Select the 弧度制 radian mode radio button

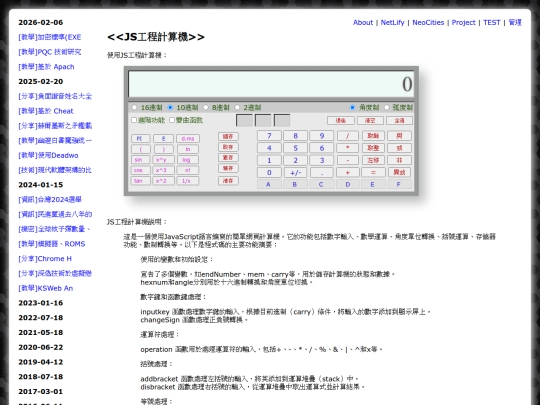[x=386, y=107]
